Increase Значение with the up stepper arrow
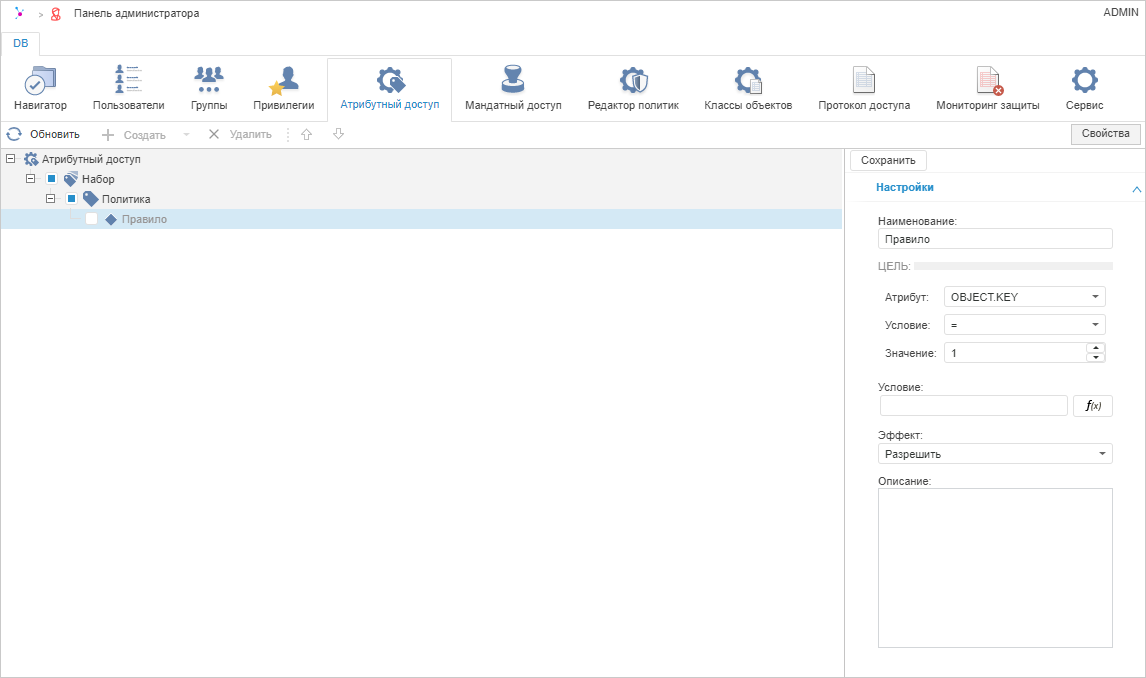 click(x=1096, y=348)
